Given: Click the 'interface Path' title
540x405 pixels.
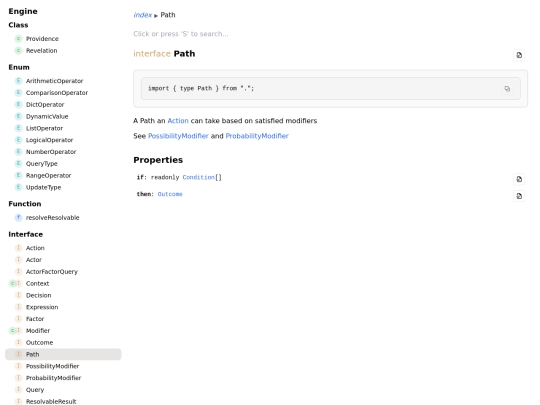Looking at the screenshot, I should tap(164, 54).
